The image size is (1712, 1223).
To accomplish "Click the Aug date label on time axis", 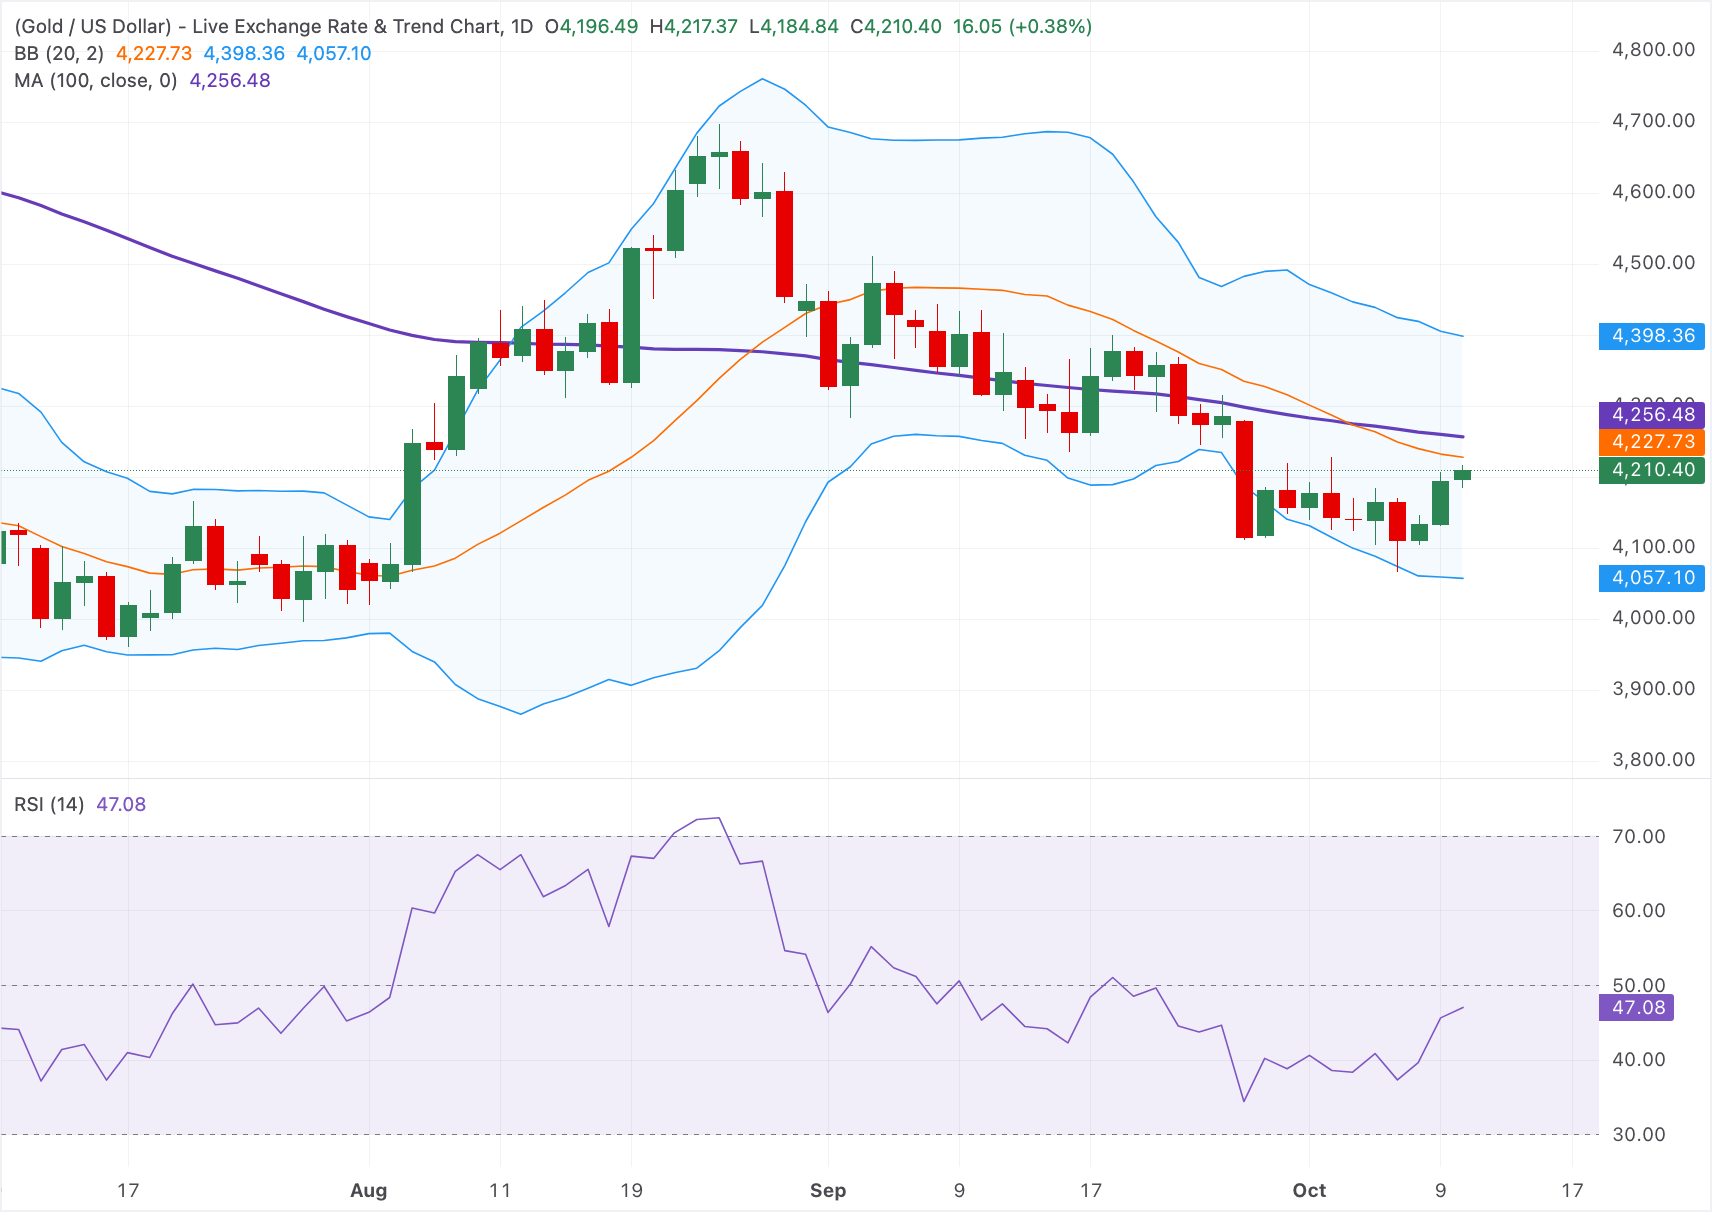I will click(369, 1190).
